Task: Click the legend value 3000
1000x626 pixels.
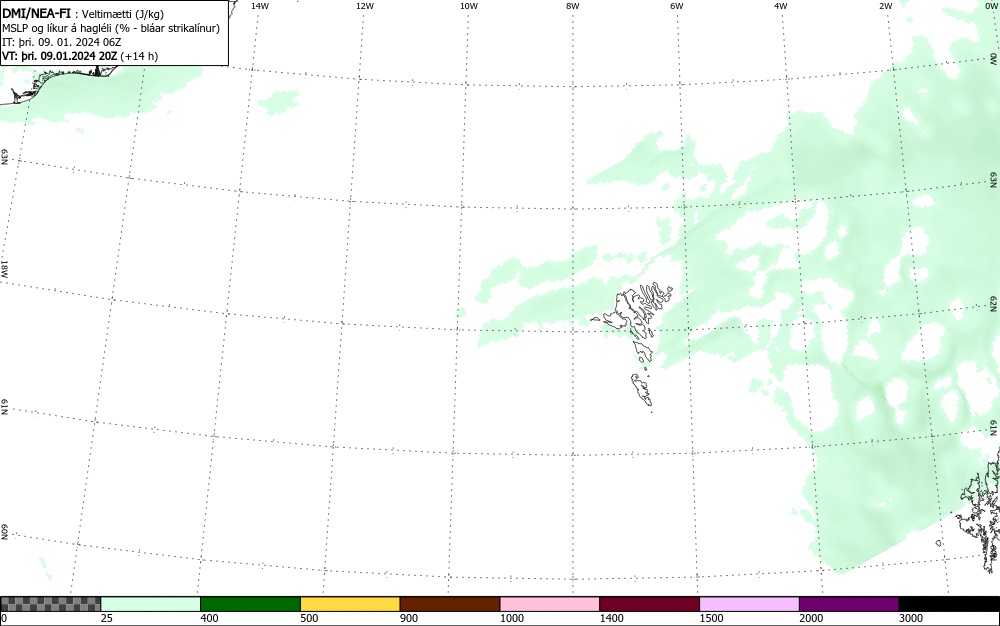Action: 911,618
